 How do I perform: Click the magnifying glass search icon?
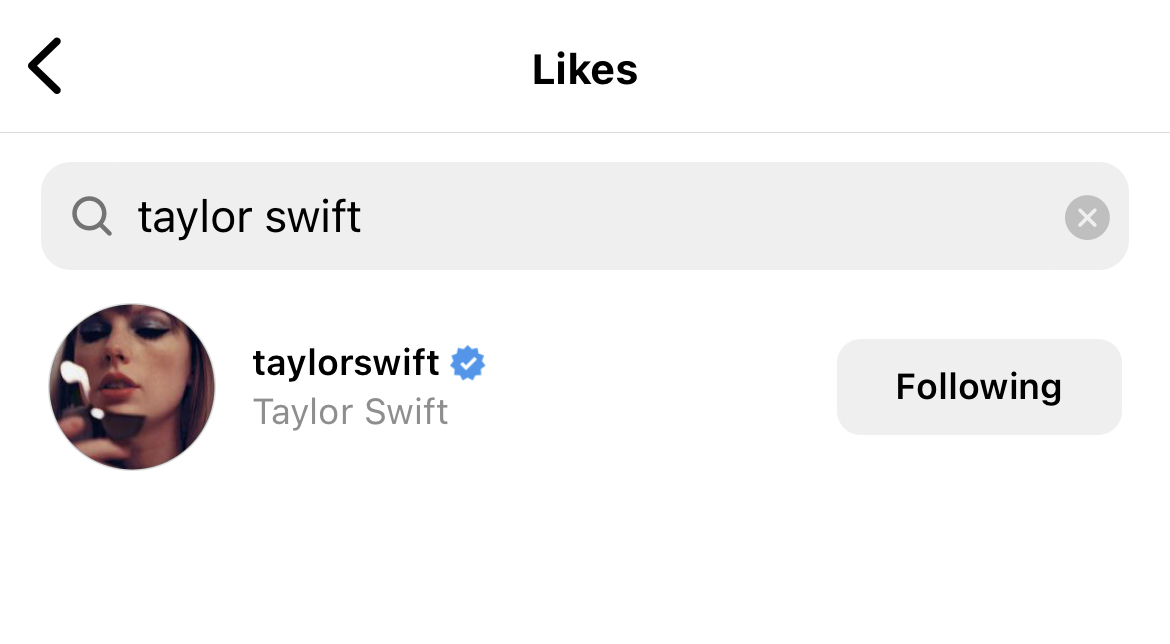click(x=91, y=216)
